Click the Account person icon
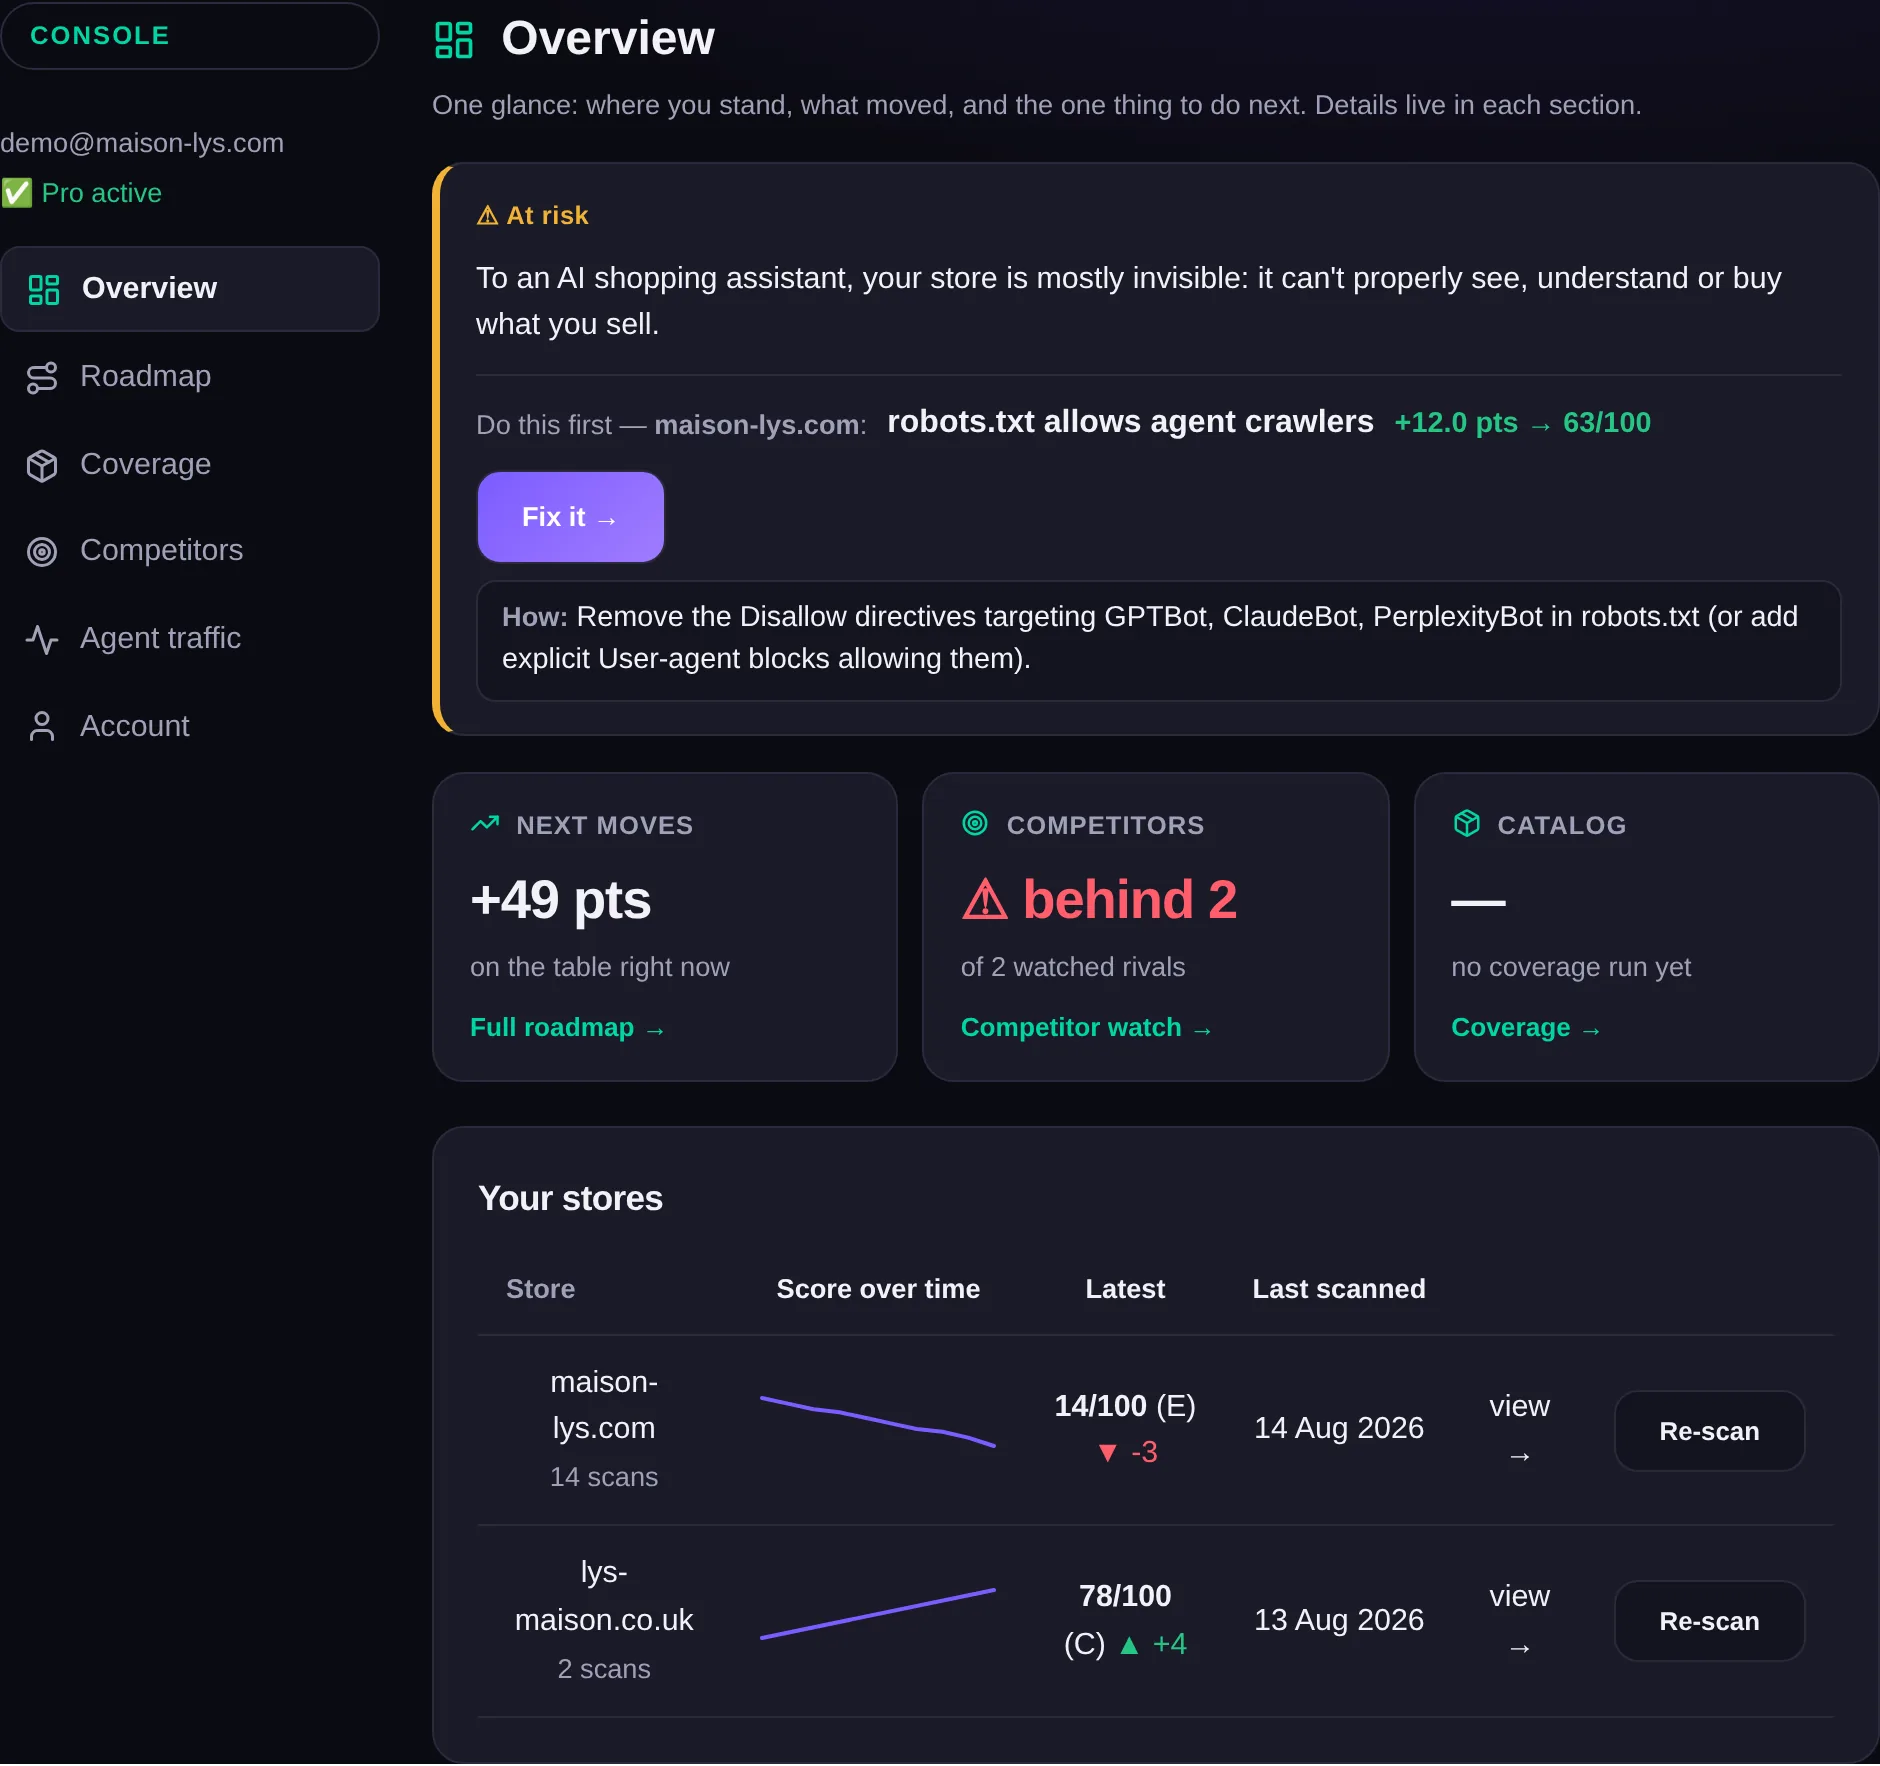This screenshot has width=1880, height=1766. click(42, 726)
